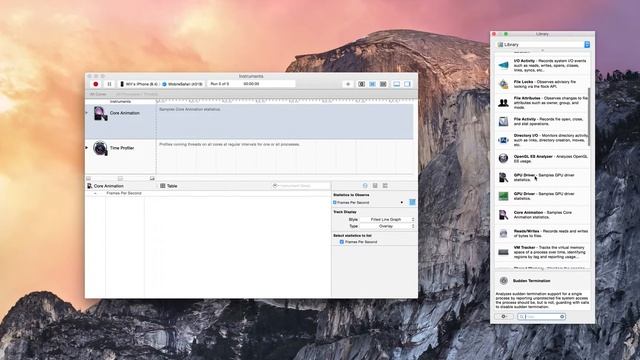
Task: Toggle the bottom detail pane button
Action: coord(396,84)
